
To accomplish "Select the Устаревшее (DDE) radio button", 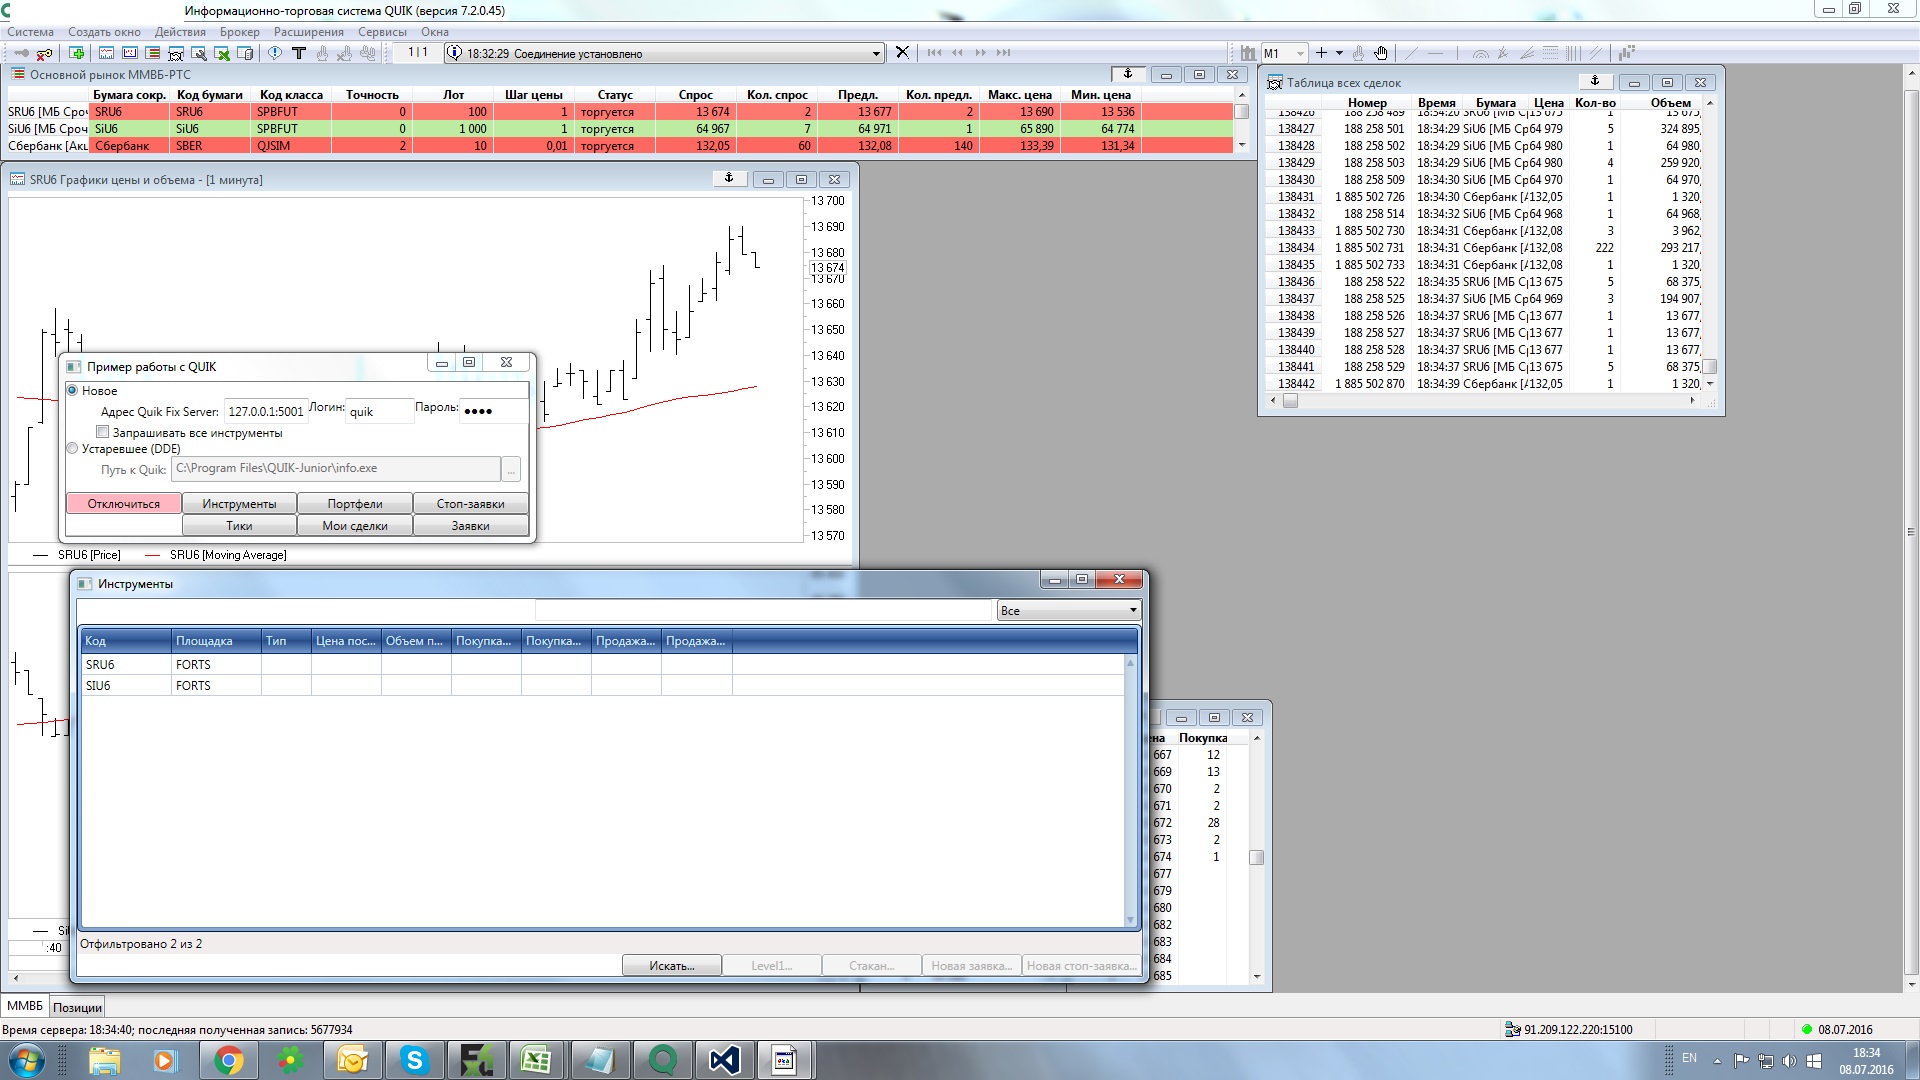I will pyautogui.click(x=73, y=449).
